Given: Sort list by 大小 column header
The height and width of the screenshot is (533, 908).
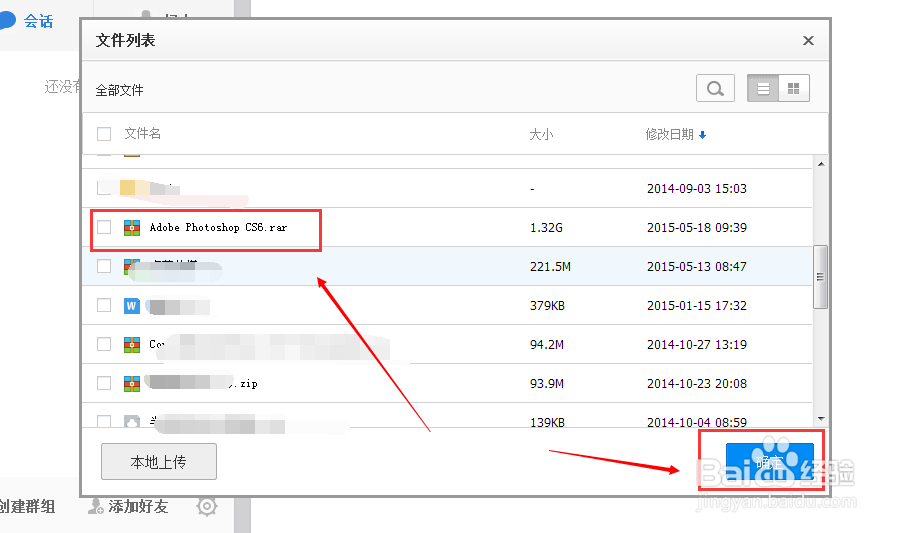Looking at the screenshot, I should [541, 134].
